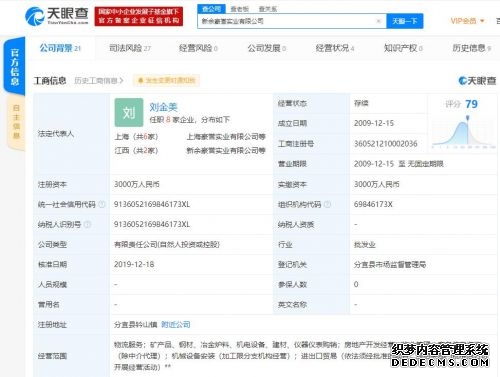Click the help icon beside 统一社会信用代码
This screenshot has width=500, height=377.
pyautogui.click(x=102, y=204)
